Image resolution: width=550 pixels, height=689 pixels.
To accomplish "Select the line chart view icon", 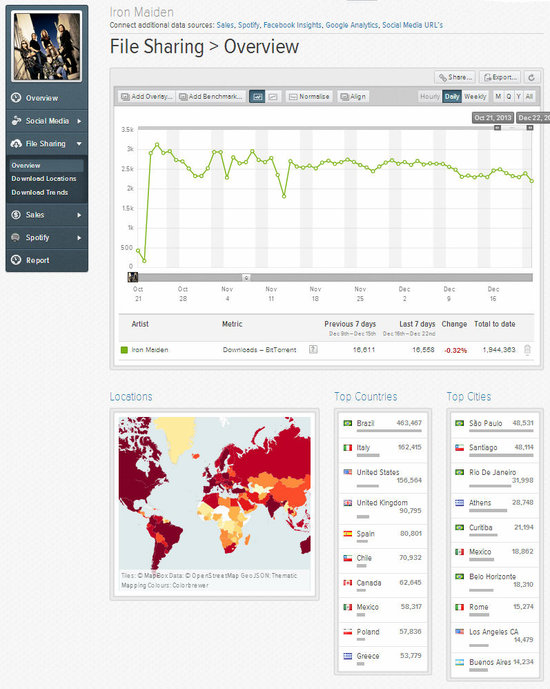I will tap(257, 97).
